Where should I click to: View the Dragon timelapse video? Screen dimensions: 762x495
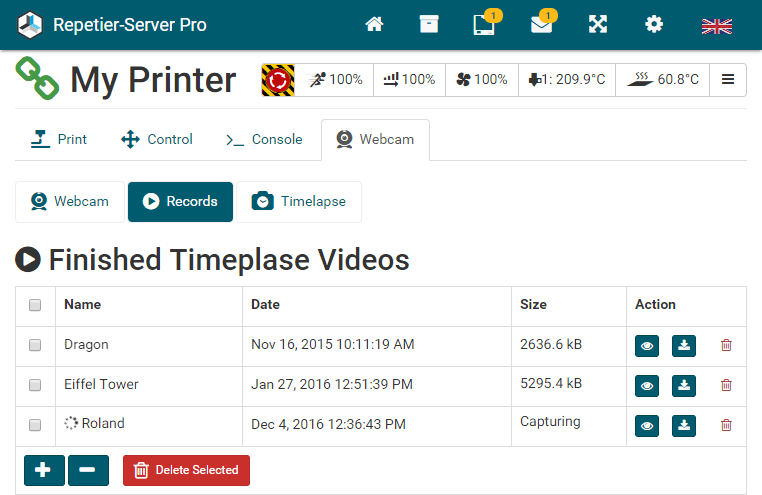pos(647,345)
